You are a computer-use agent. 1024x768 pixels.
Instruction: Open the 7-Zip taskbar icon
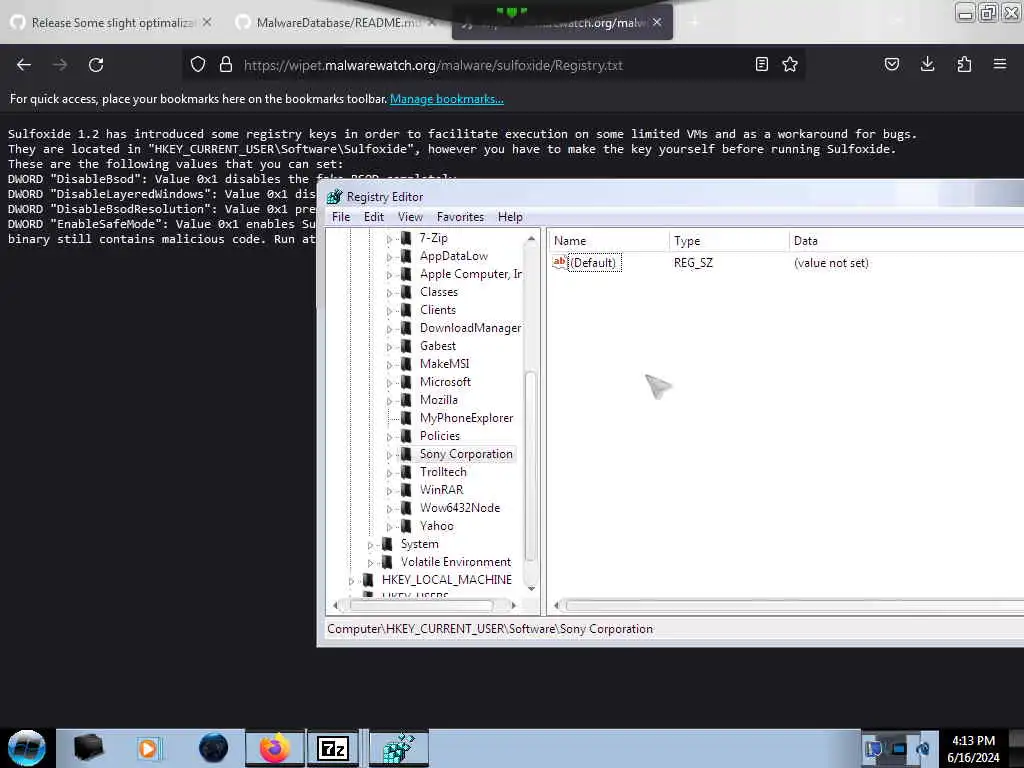pos(332,748)
